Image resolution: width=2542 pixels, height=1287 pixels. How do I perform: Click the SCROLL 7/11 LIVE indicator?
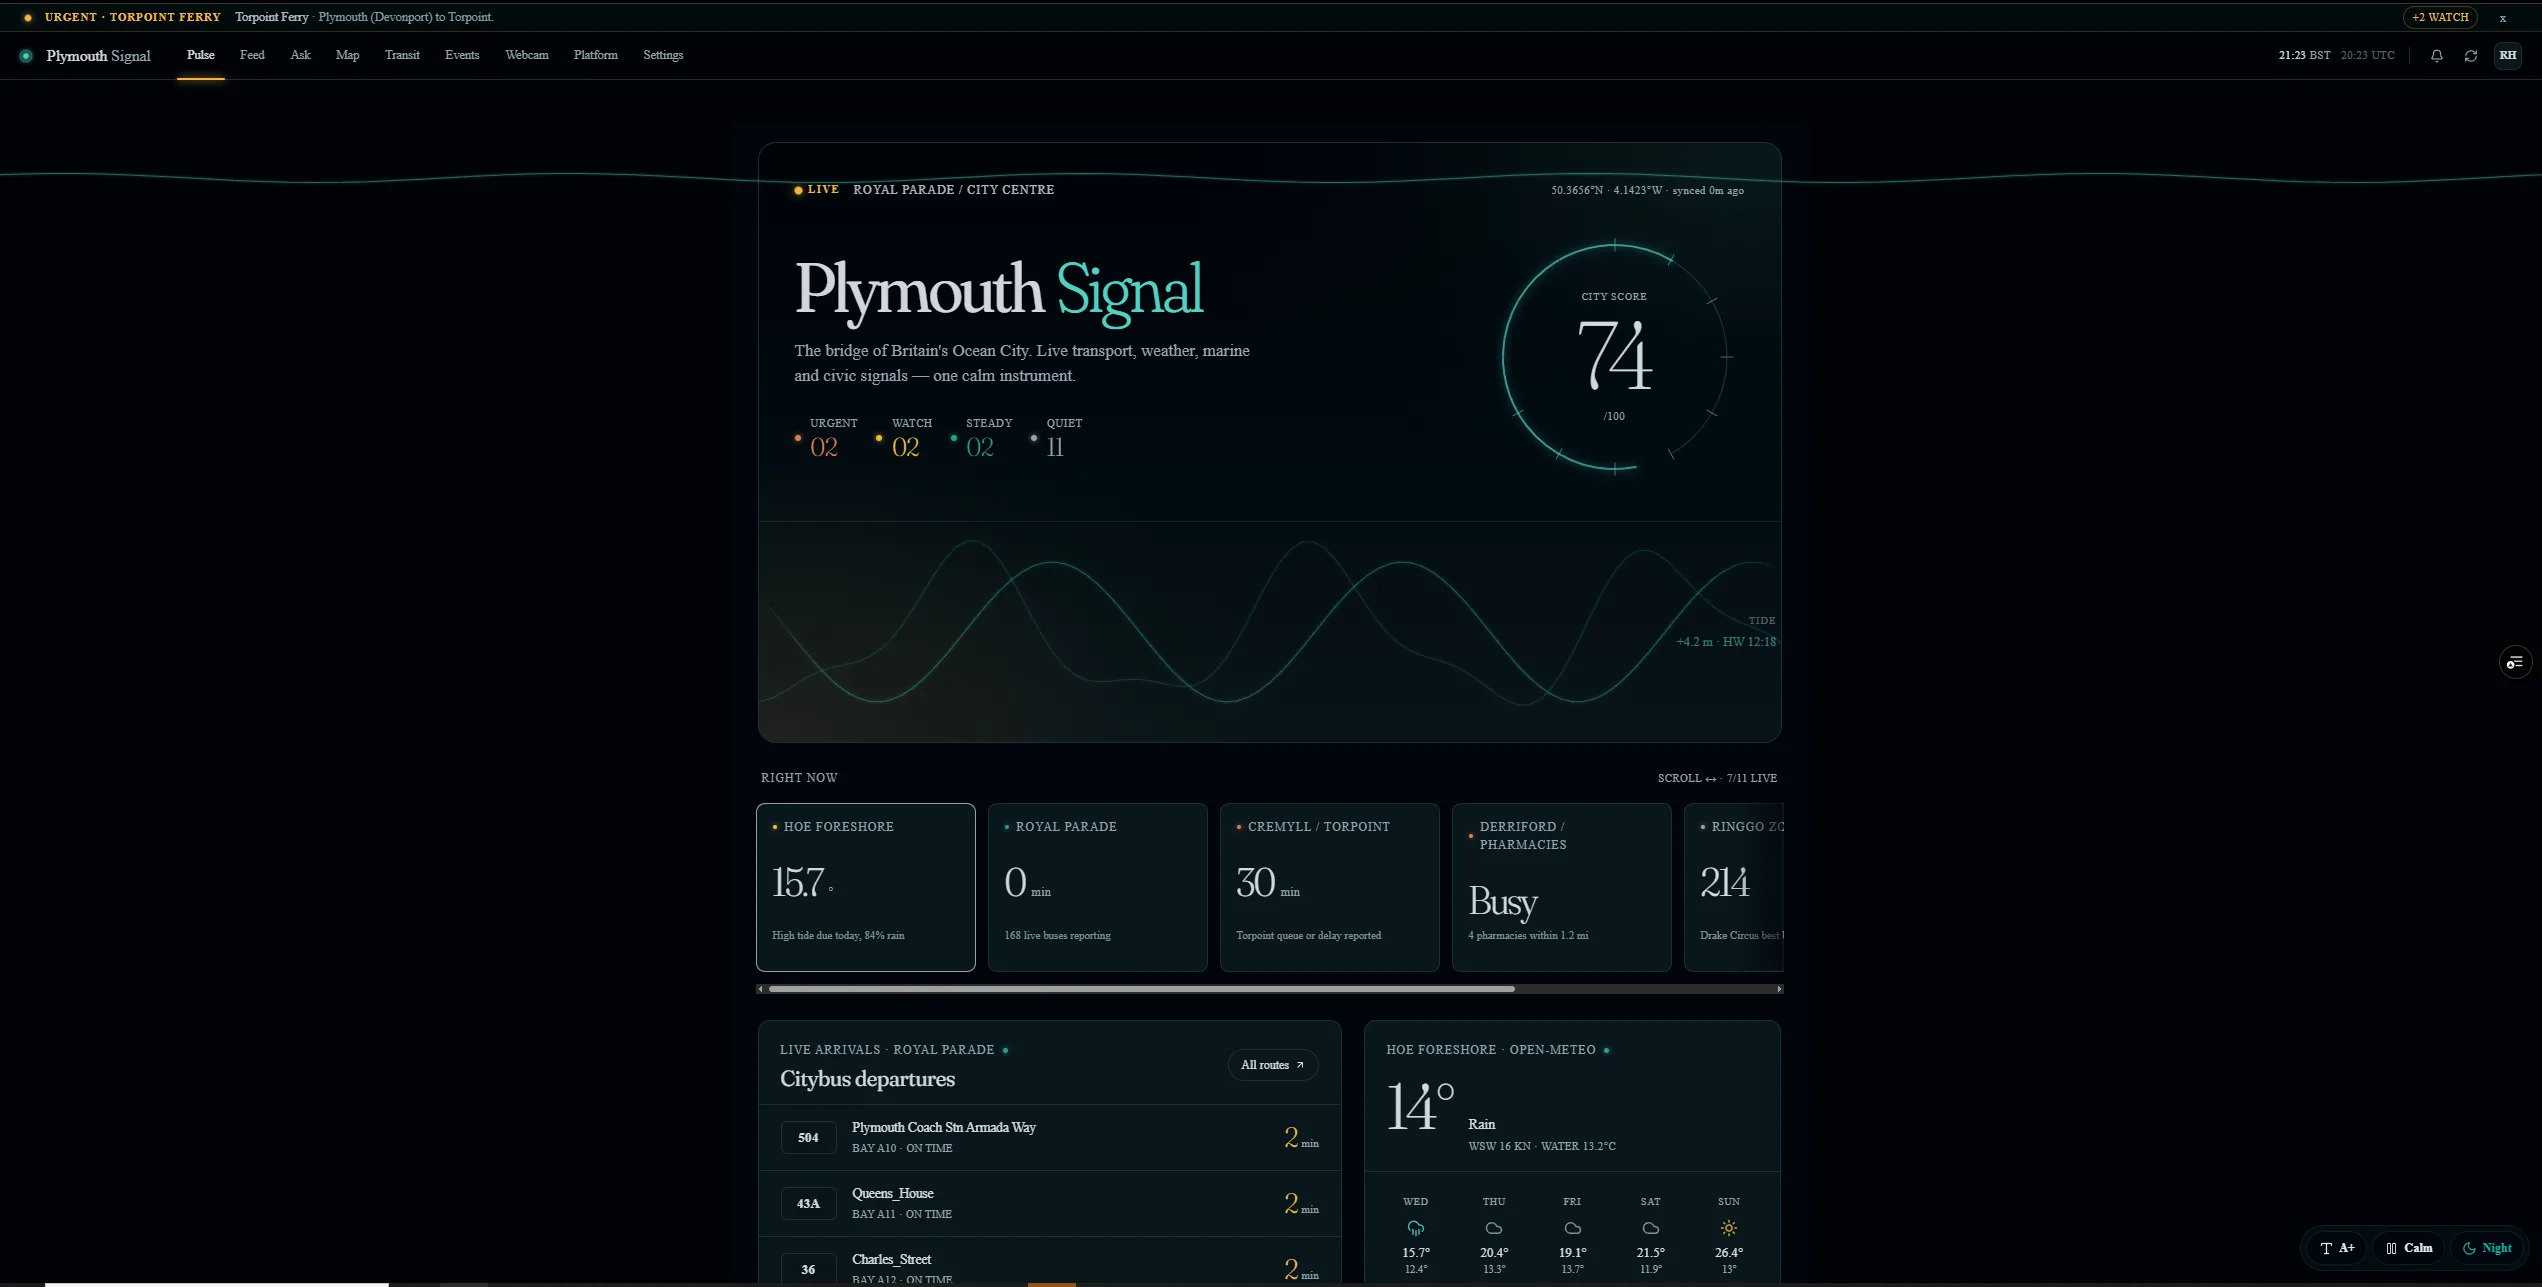point(1717,778)
